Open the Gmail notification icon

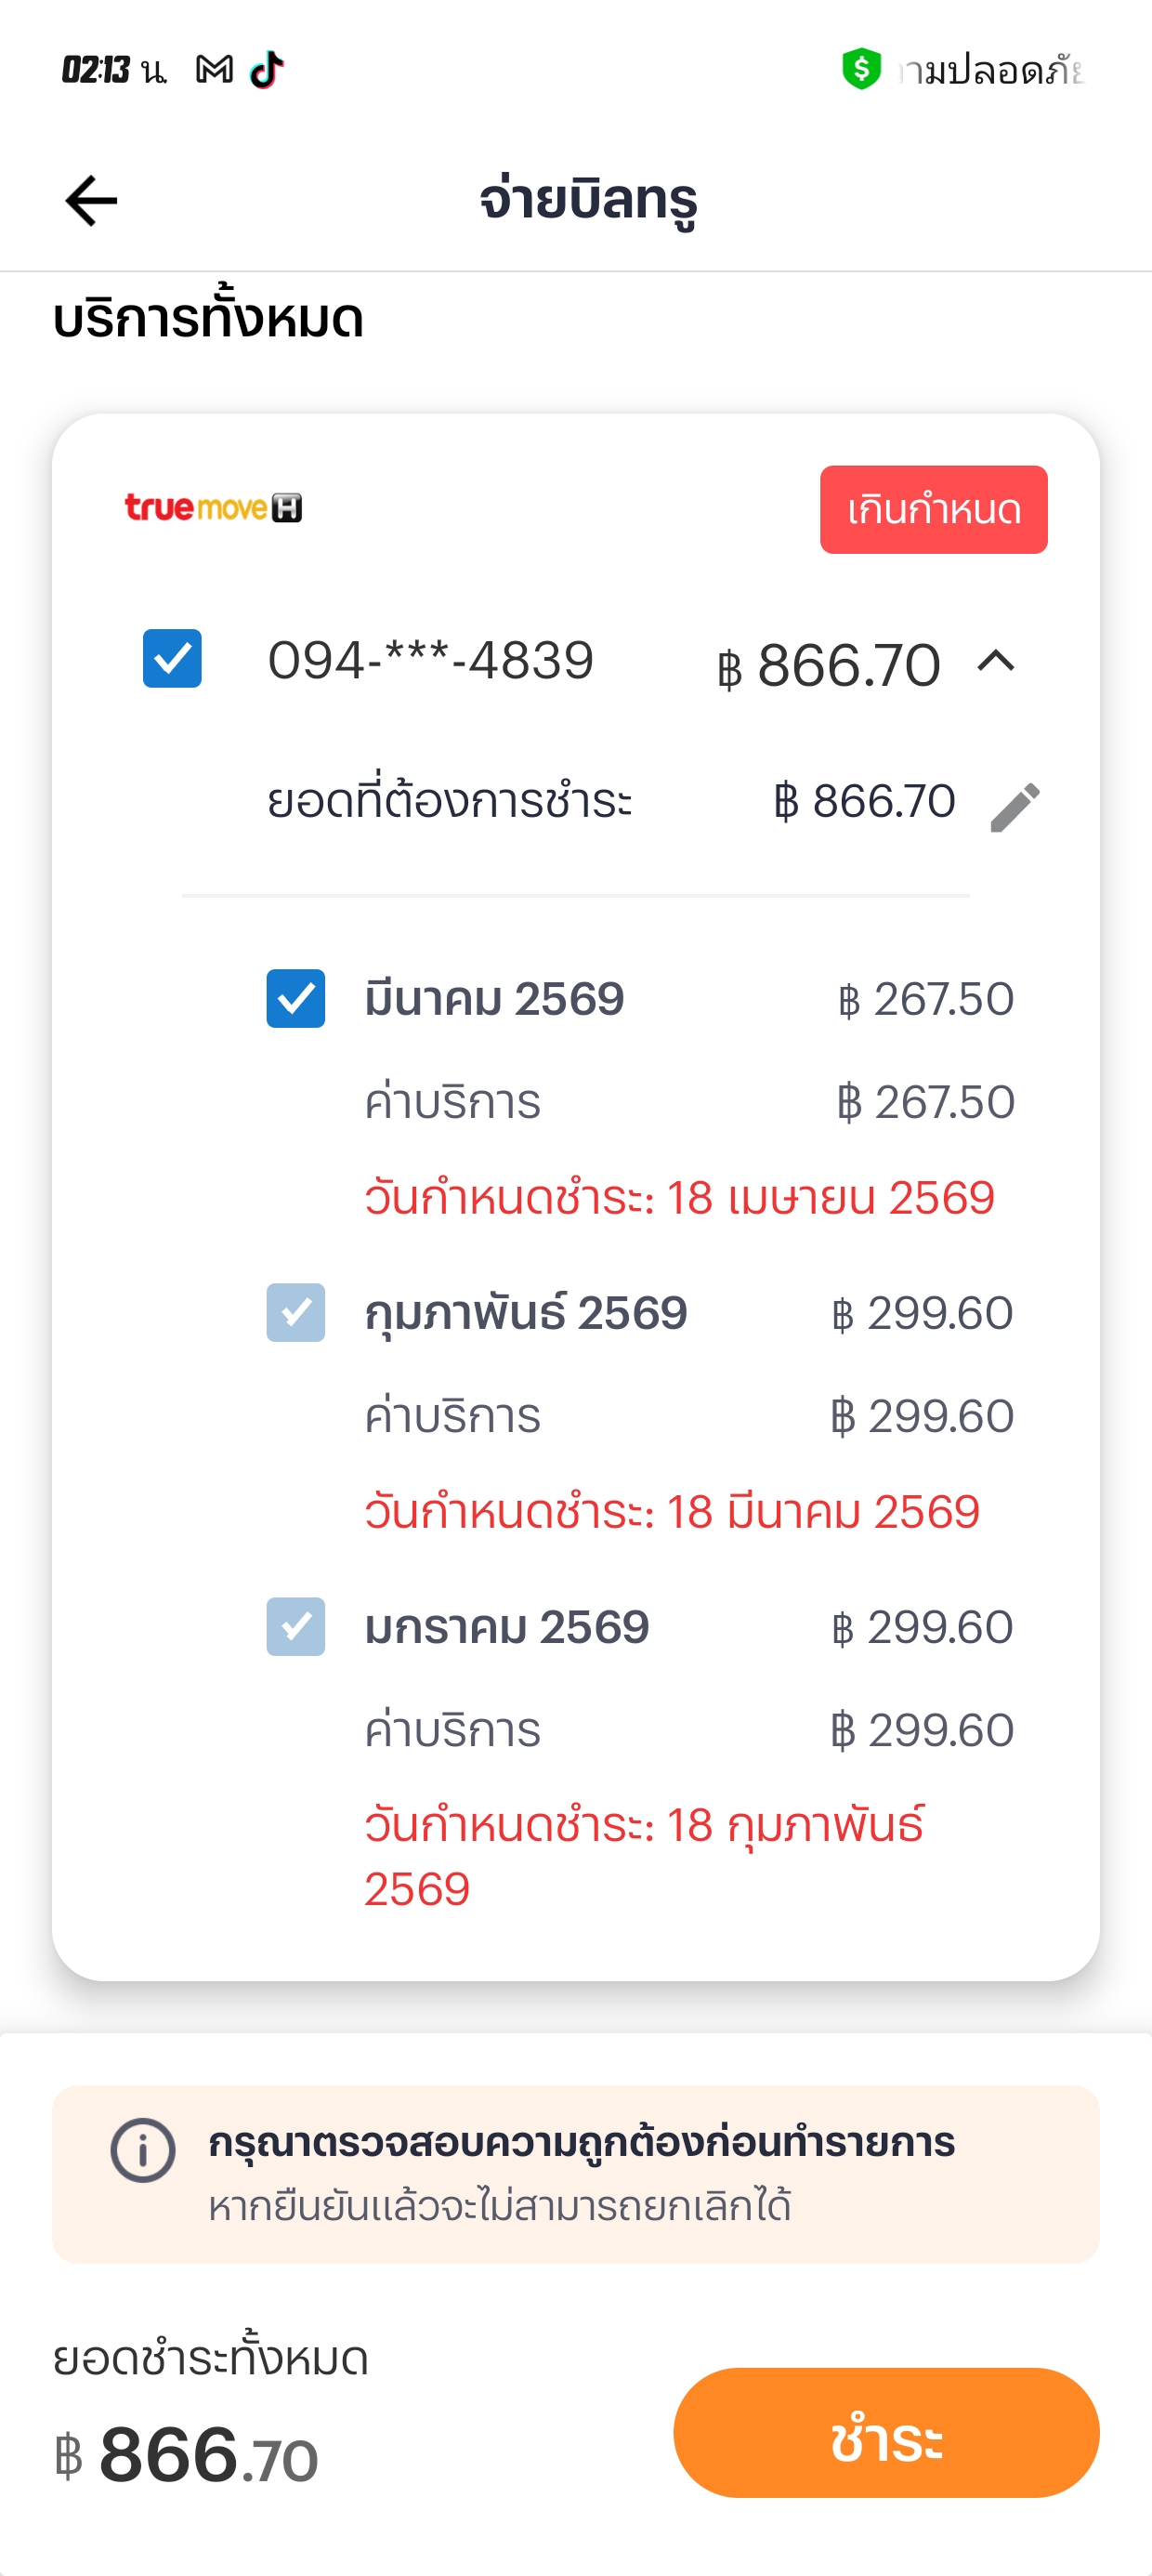tap(214, 70)
